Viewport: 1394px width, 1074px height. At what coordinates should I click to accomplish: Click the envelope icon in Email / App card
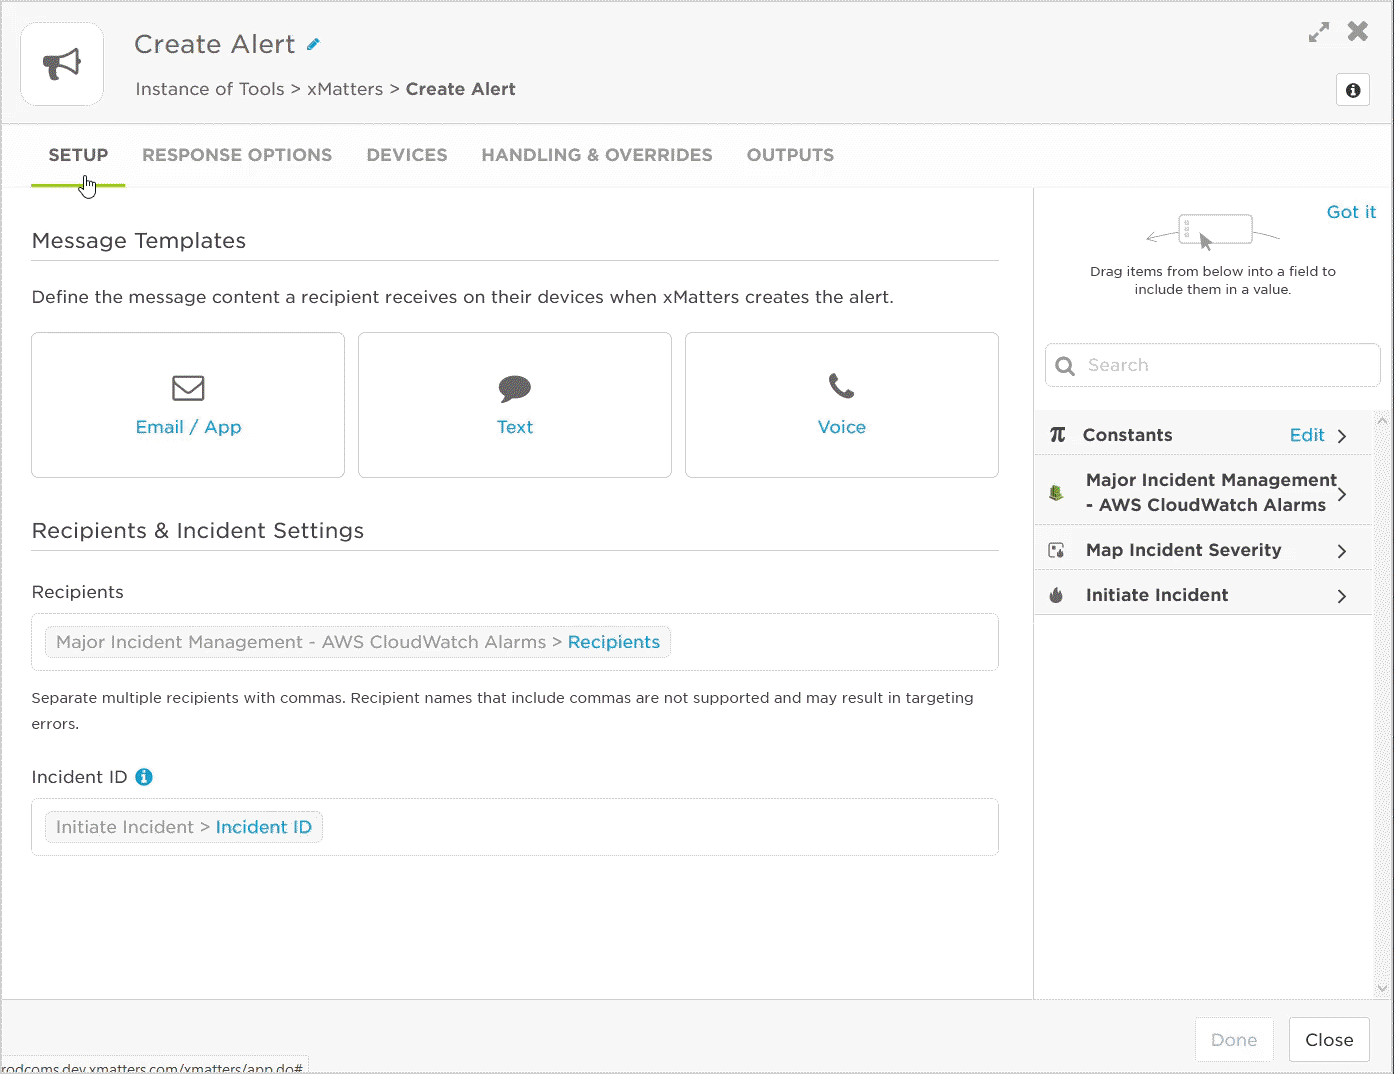pos(188,388)
